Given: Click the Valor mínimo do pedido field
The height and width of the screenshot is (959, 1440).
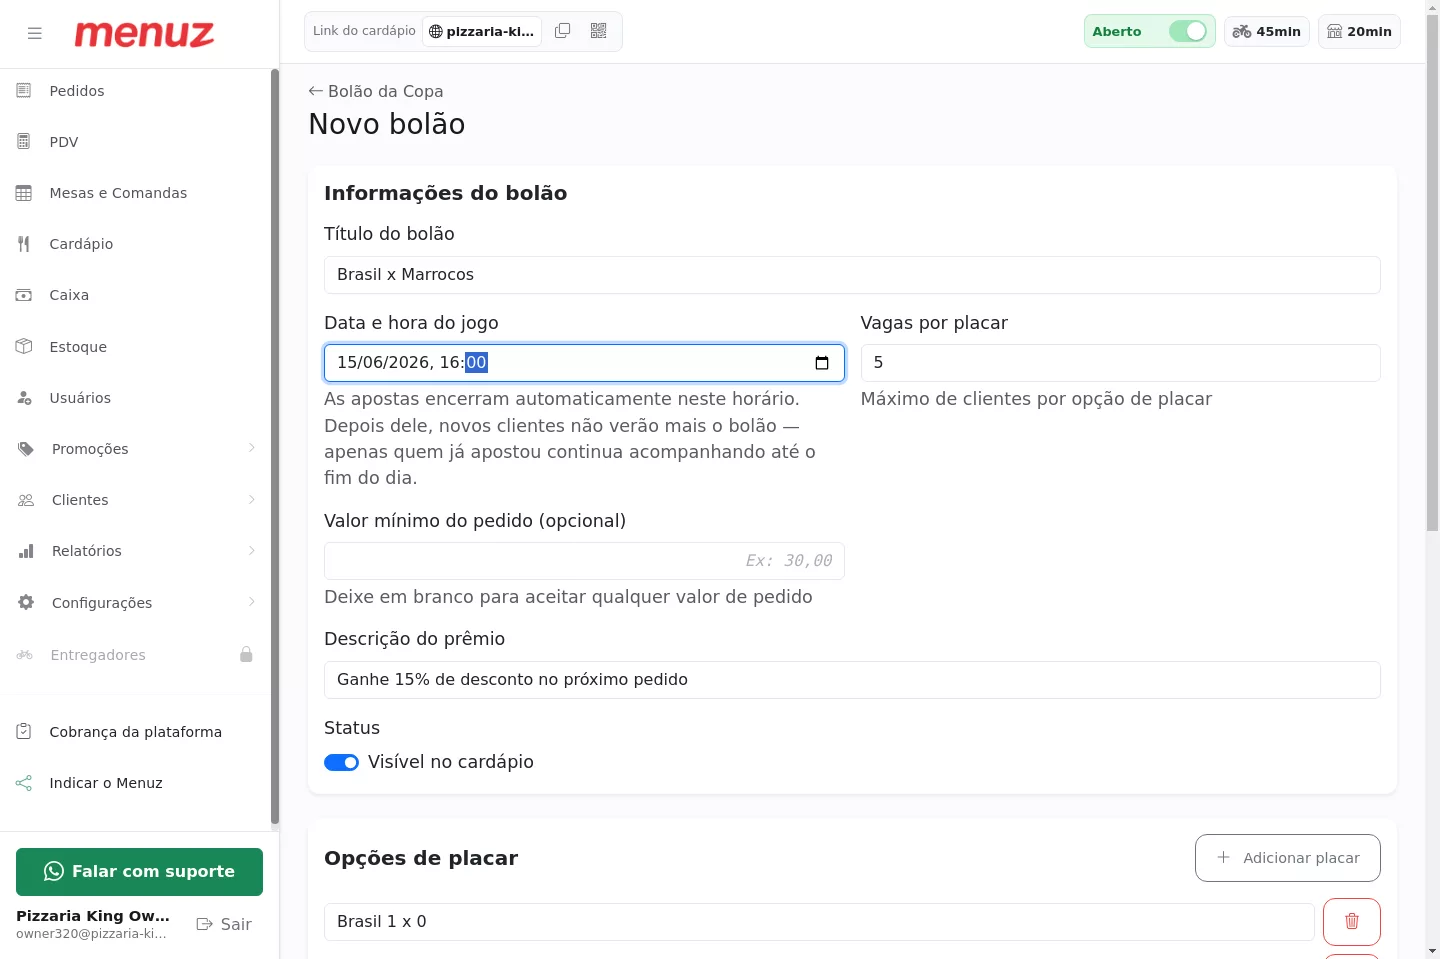Looking at the screenshot, I should tap(584, 561).
